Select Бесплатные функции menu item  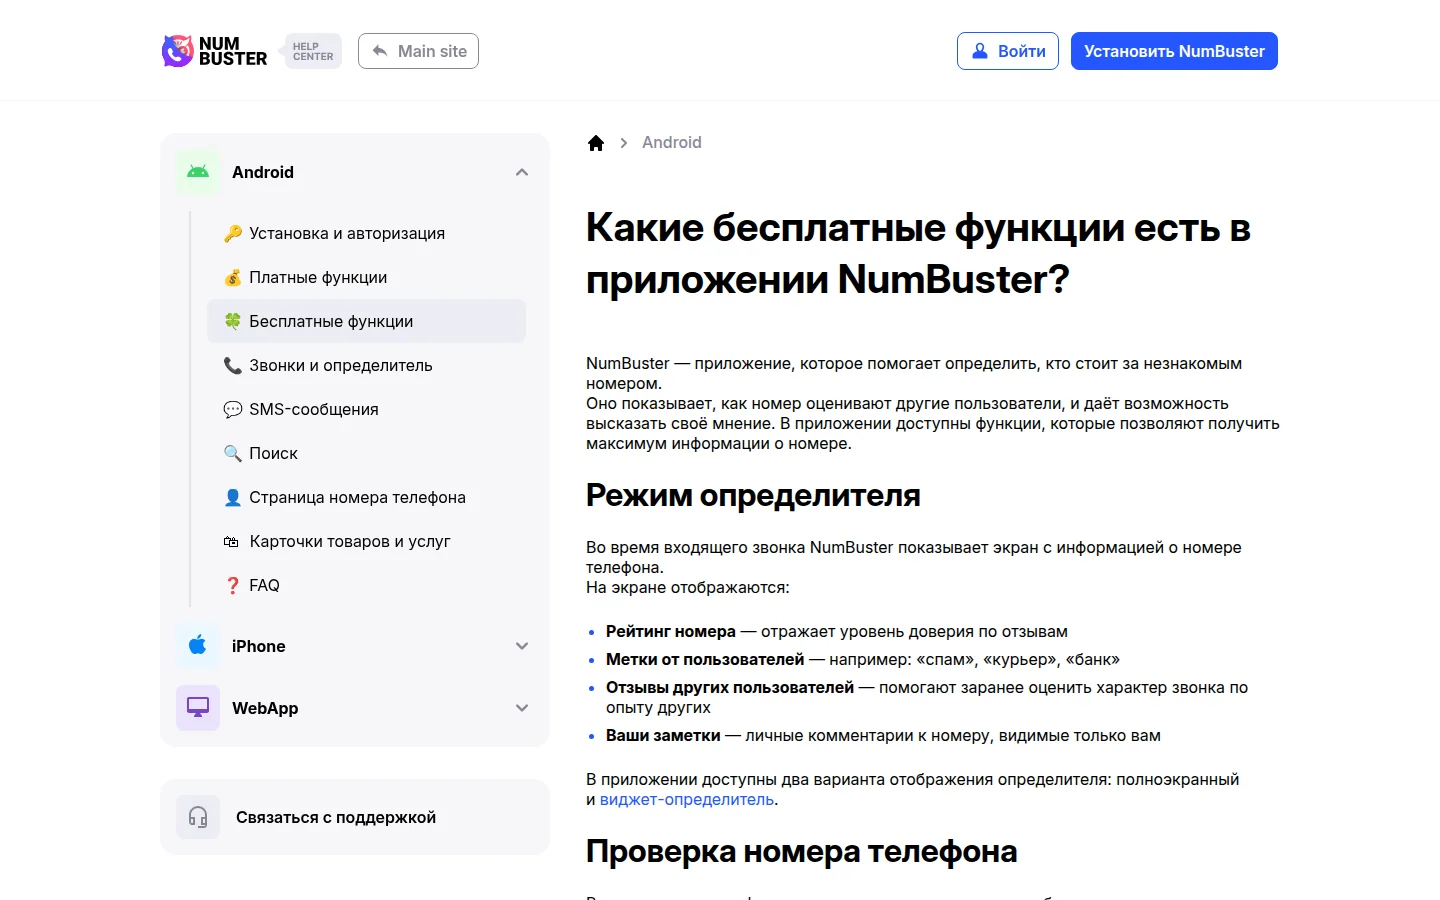point(366,321)
